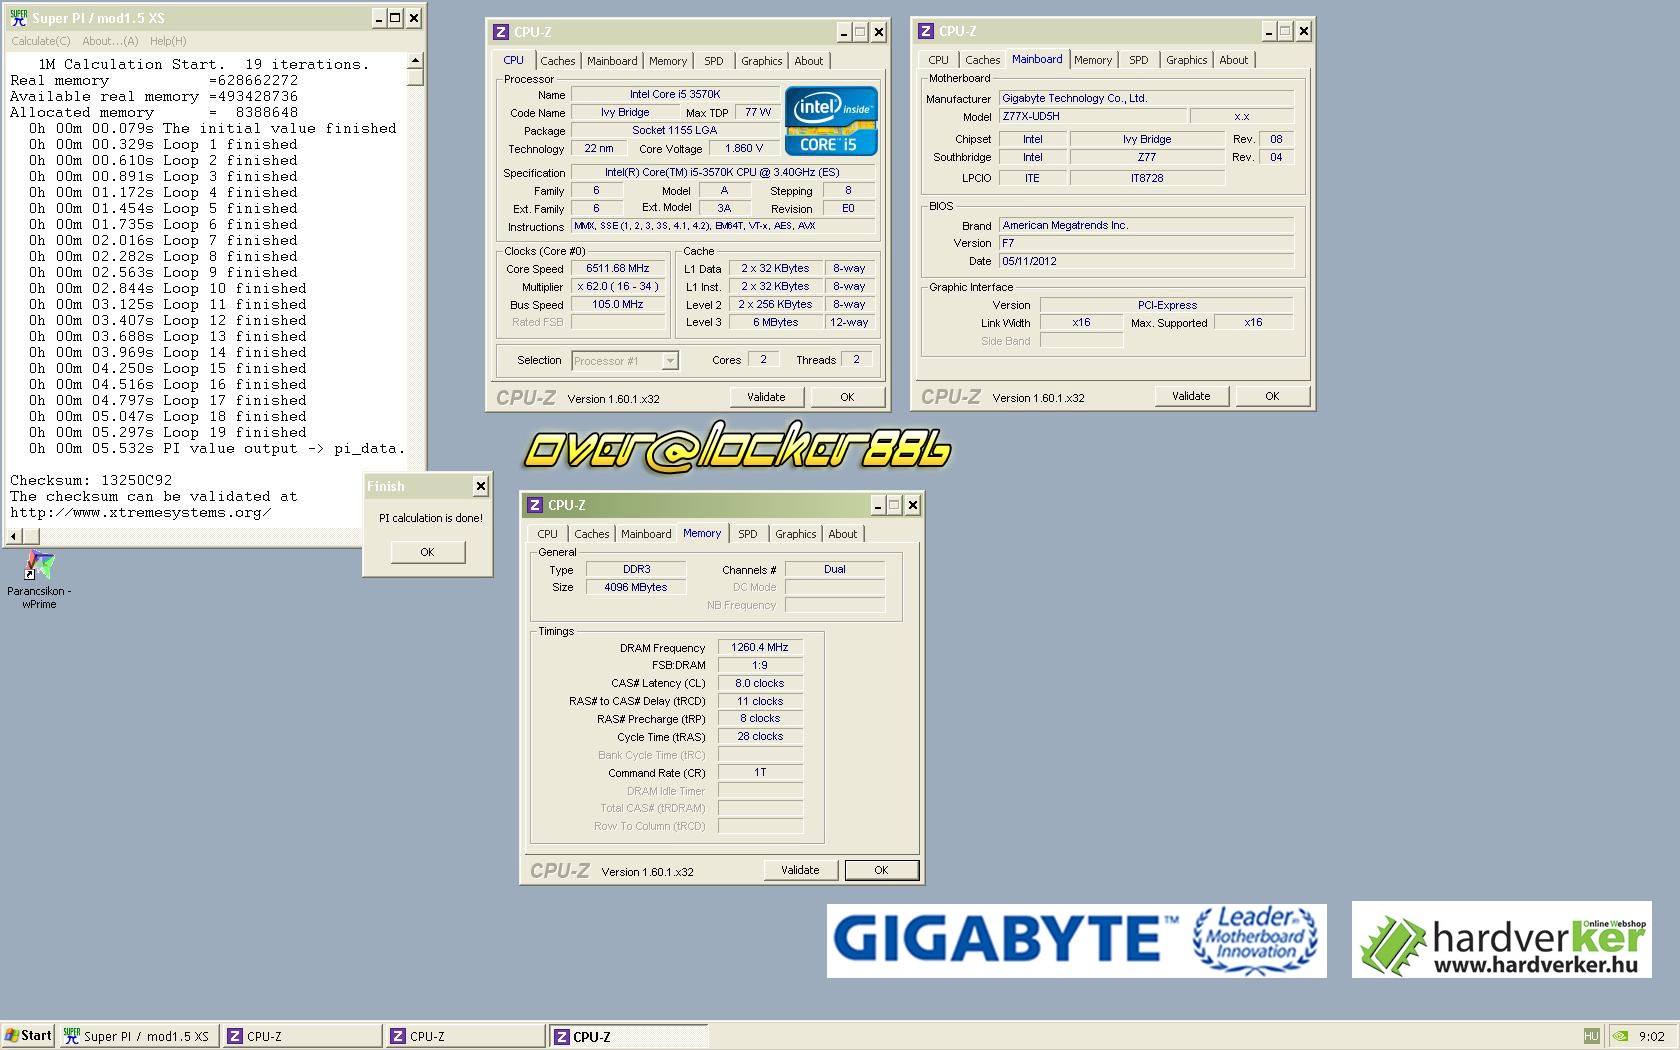This screenshot has width=1680, height=1050.
Task: Click the Core Voltage 1.860 V field
Action: pos(743,148)
